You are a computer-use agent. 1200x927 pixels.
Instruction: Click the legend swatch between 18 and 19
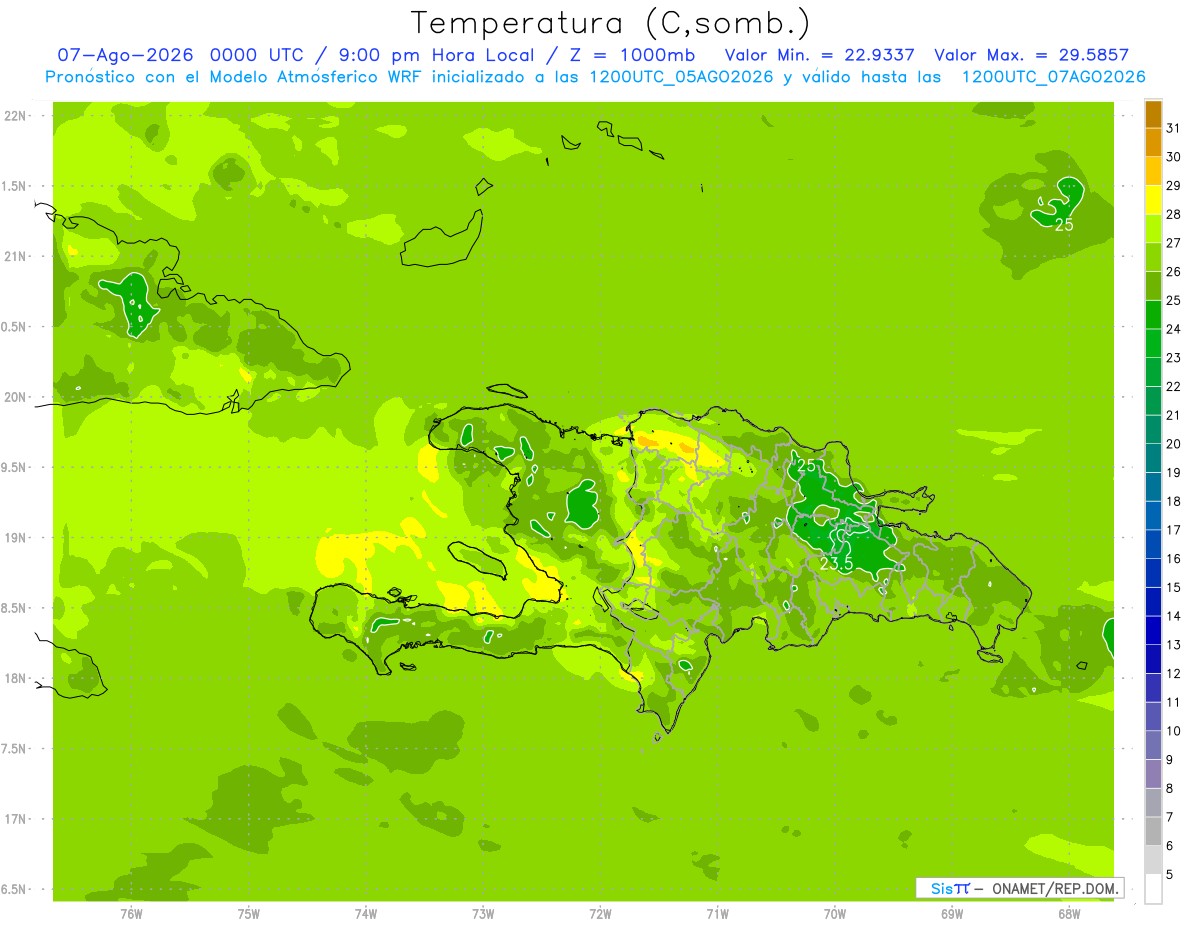1153,487
